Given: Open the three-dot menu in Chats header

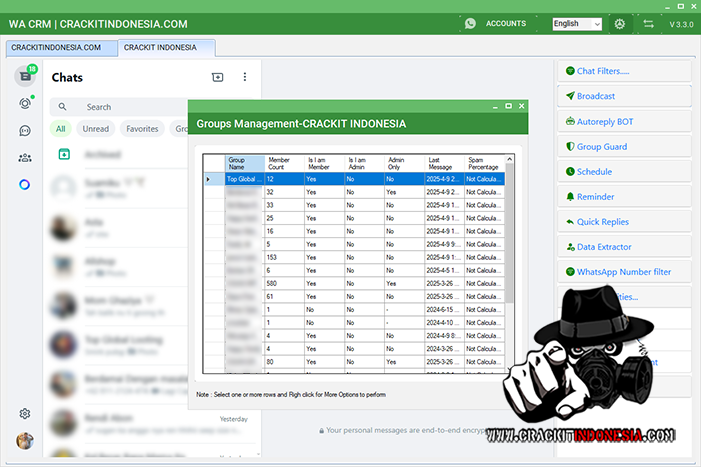Looking at the screenshot, I should [245, 77].
